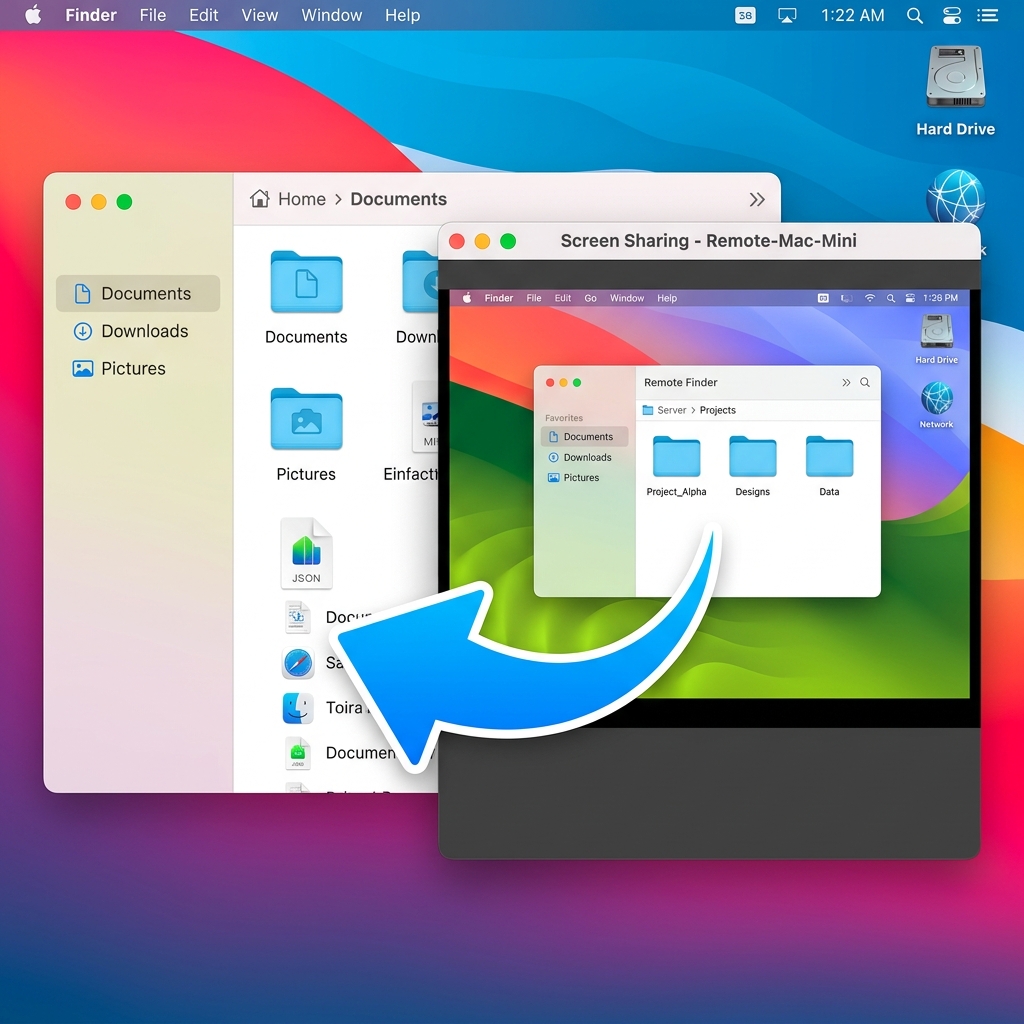The image size is (1024, 1024).
Task: Click the Remote Finder window title
Action: pos(680,382)
